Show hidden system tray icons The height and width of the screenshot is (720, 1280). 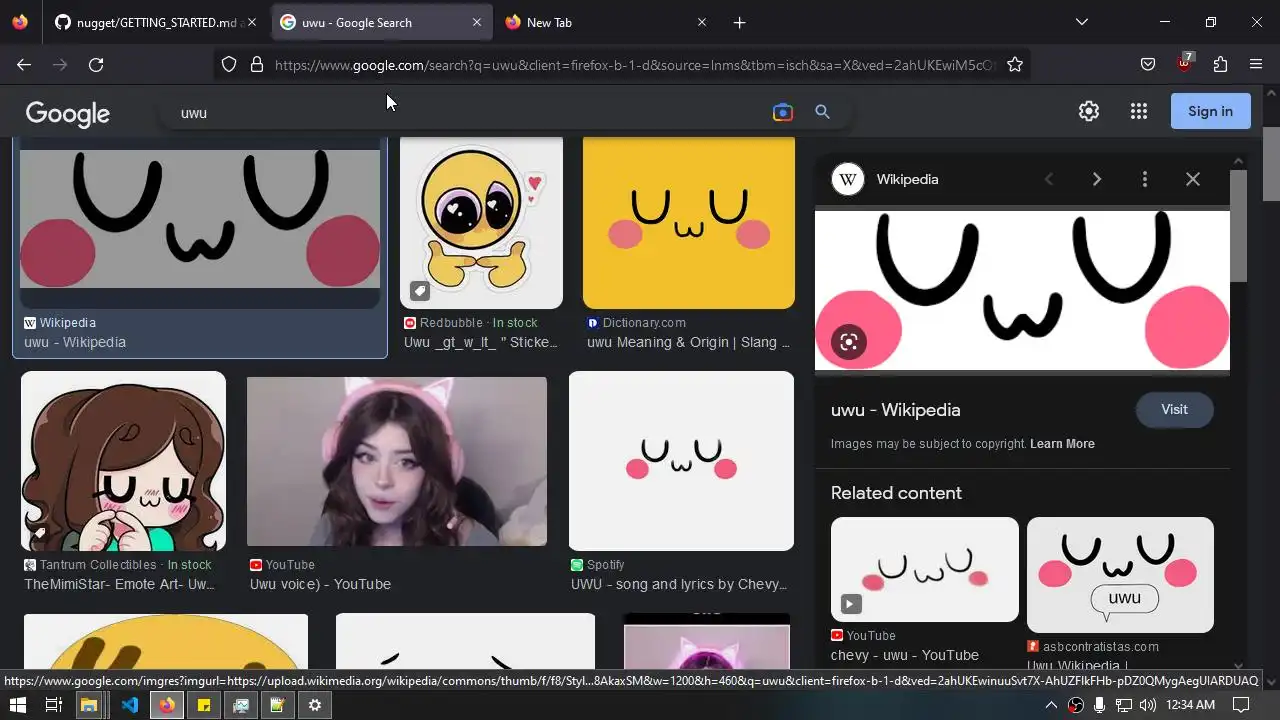tap(1051, 705)
